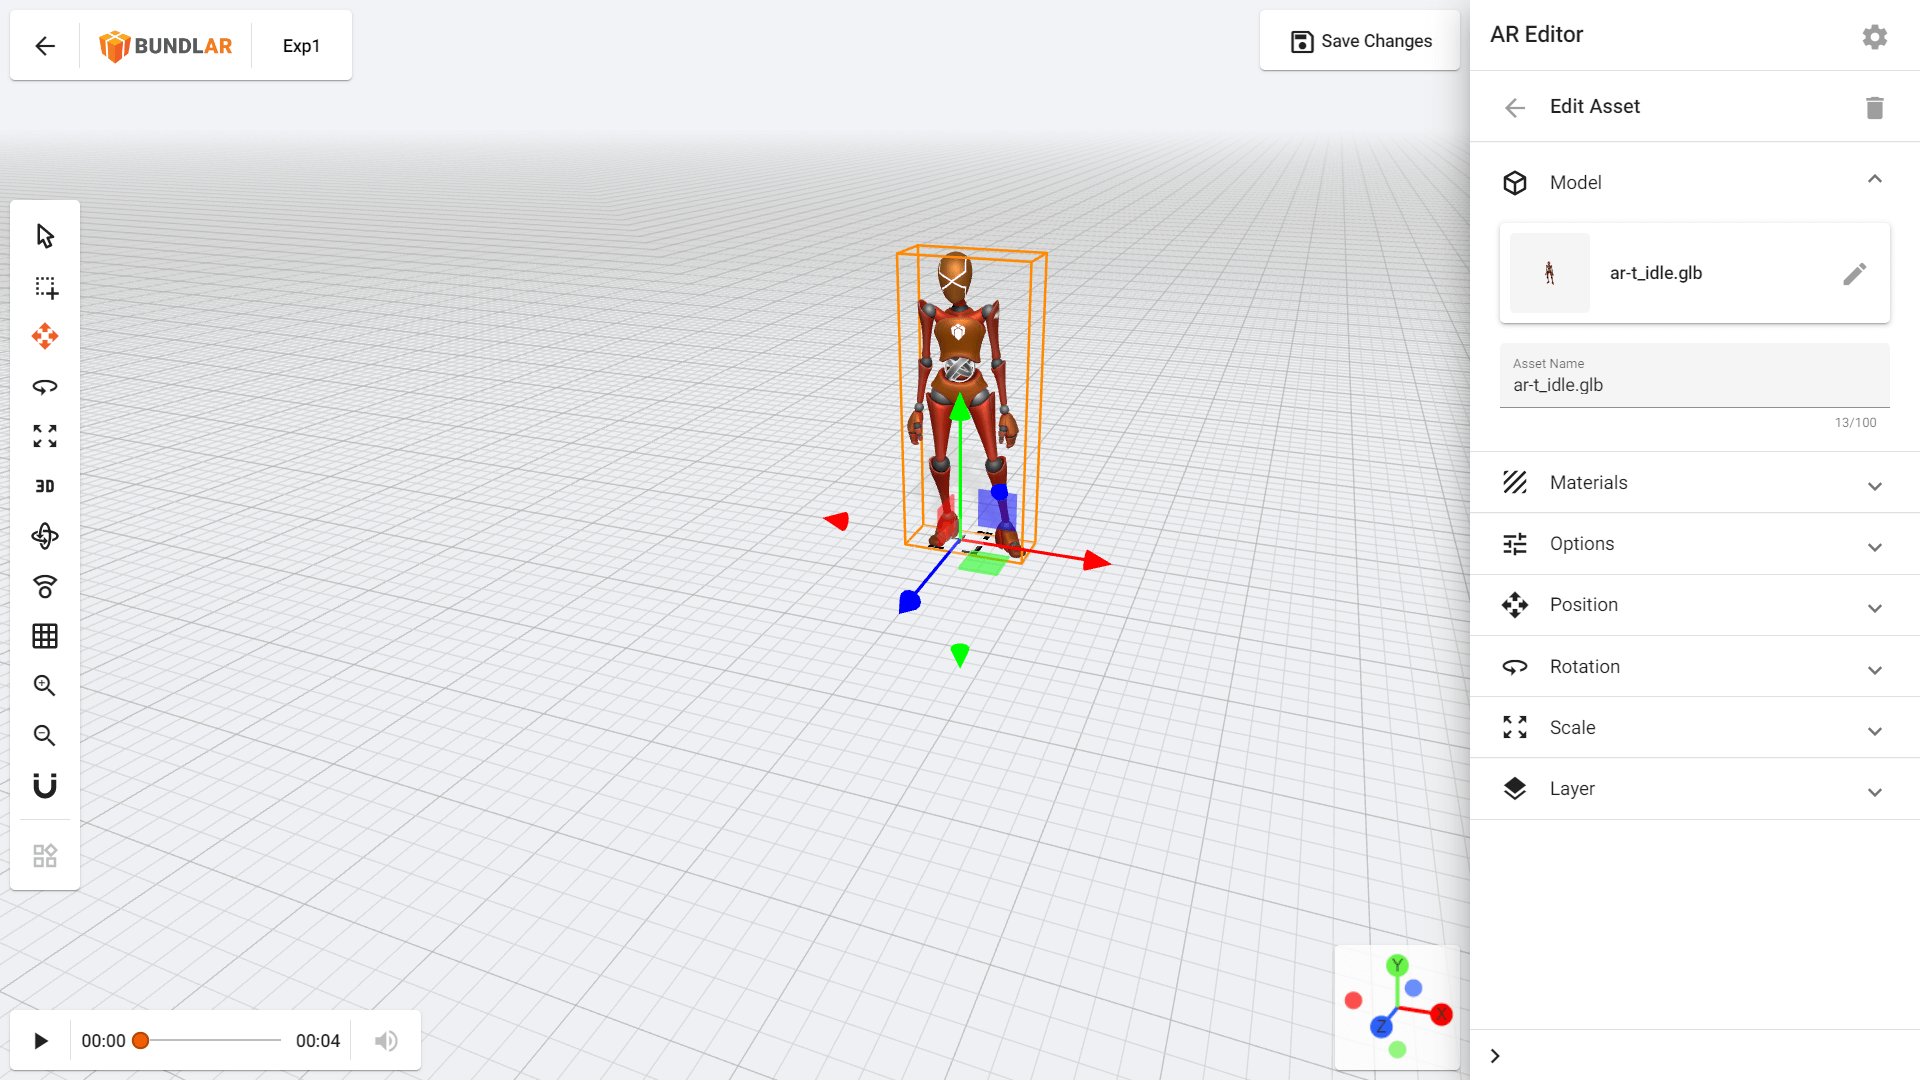Screen dimensions: 1920x1080
Task: Collapse the Model section
Action: pyautogui.click(x=1874, y=181)
